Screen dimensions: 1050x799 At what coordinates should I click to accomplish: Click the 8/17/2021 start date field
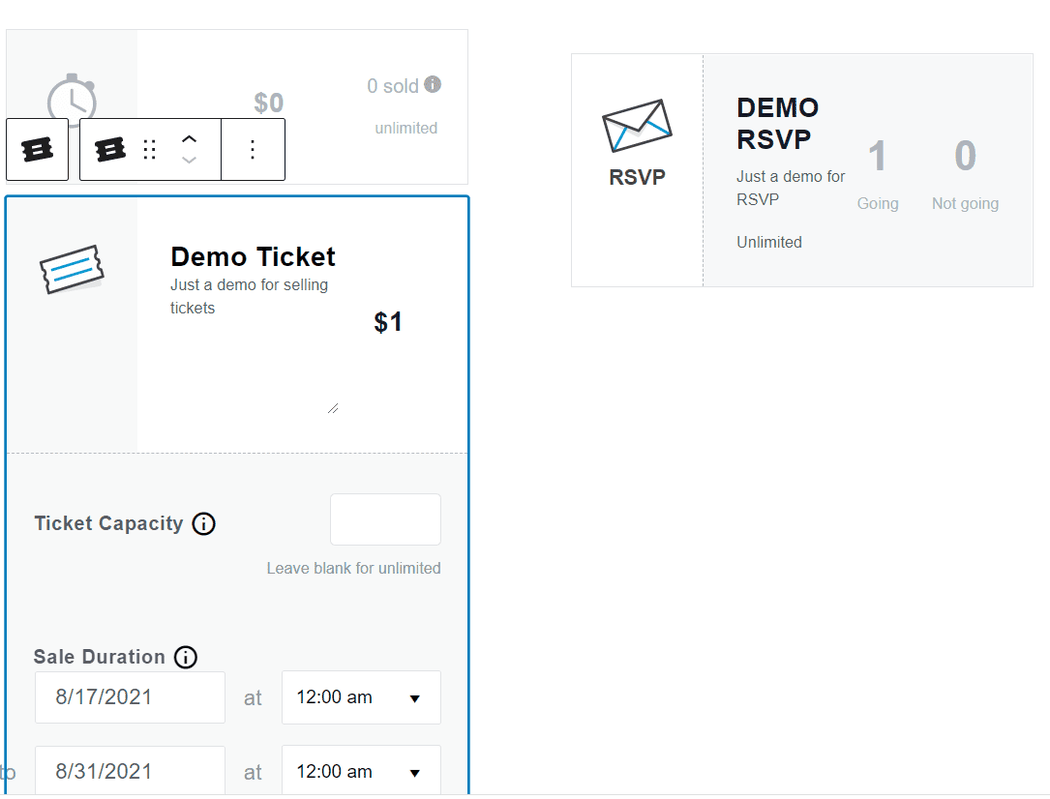pyautogui.click(x=130, y=697)
